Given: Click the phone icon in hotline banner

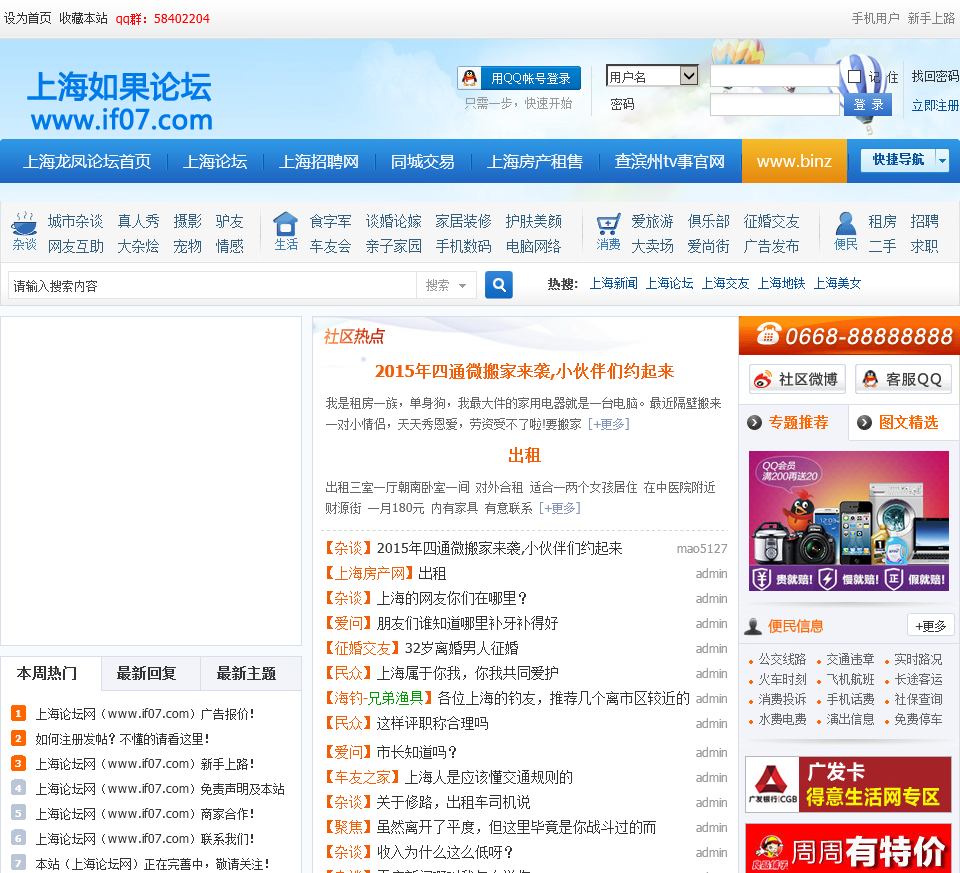Looking at the screenshot, I should point(768,334).
